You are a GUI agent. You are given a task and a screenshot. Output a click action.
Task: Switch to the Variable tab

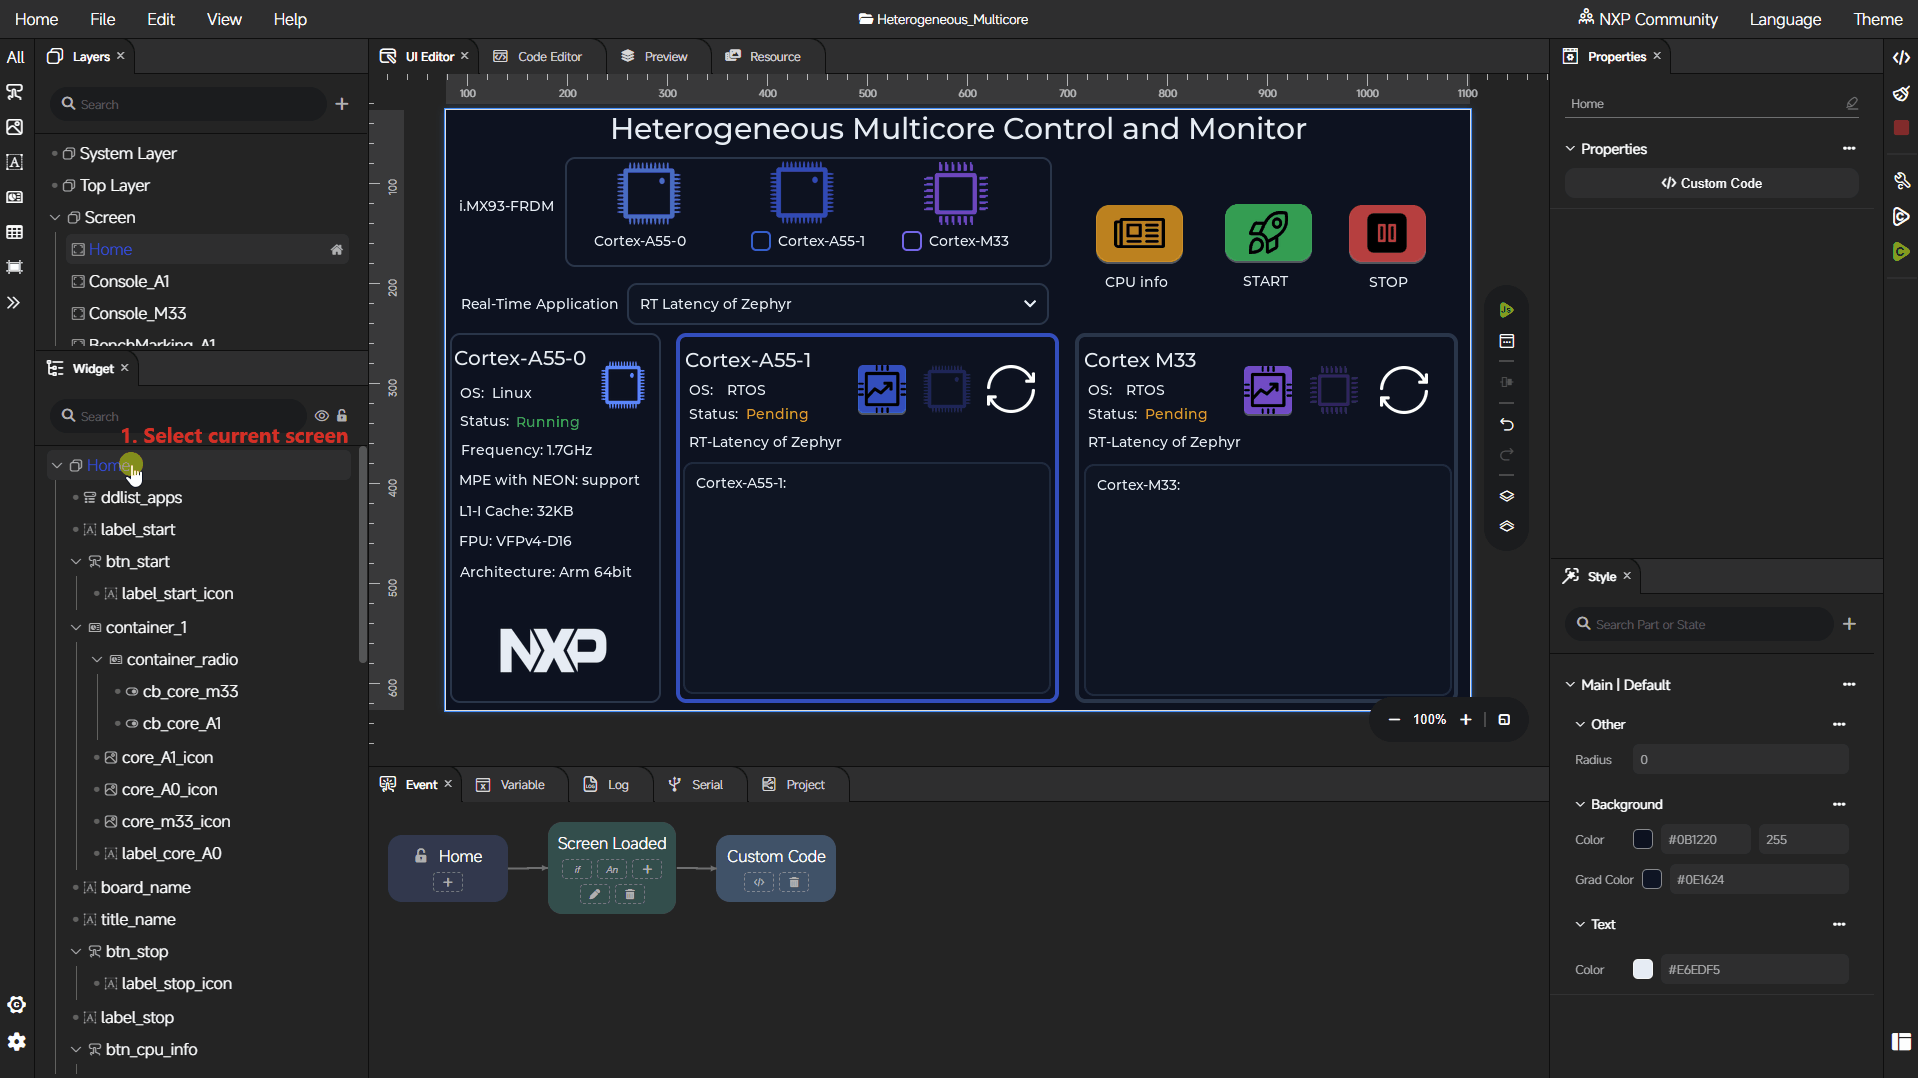[511, 785]
